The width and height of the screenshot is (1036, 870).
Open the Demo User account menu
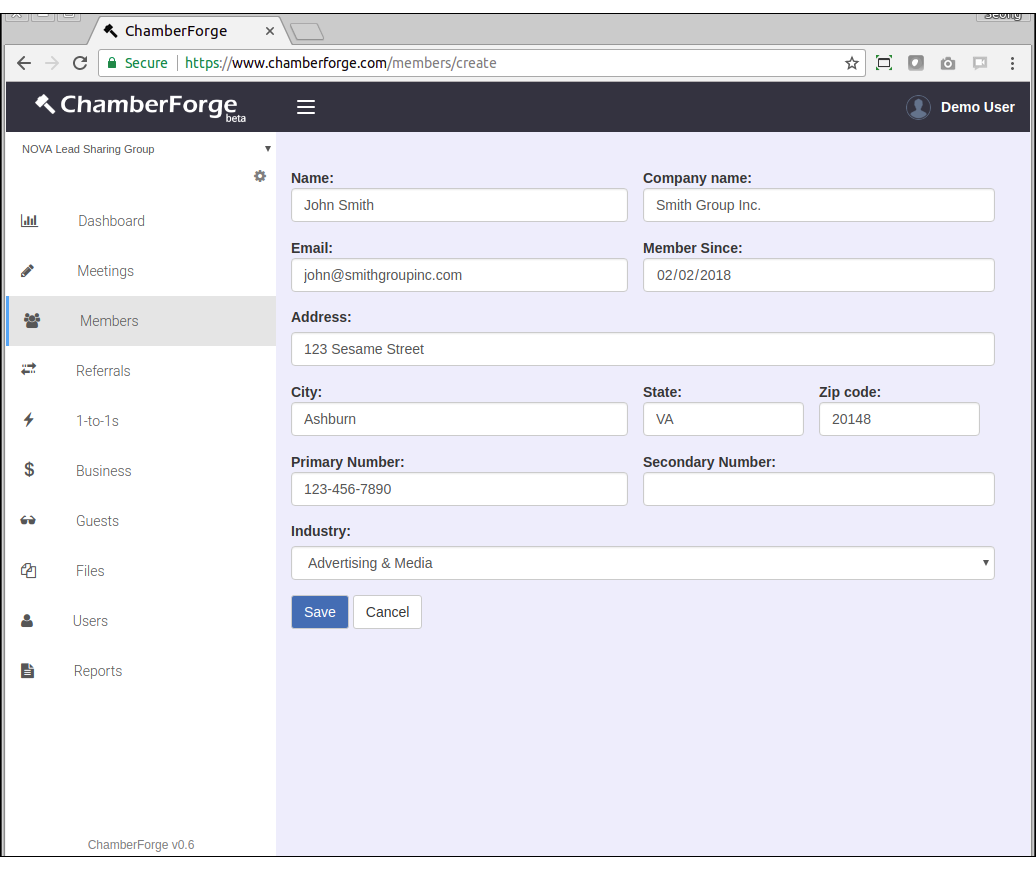(960, 107)
